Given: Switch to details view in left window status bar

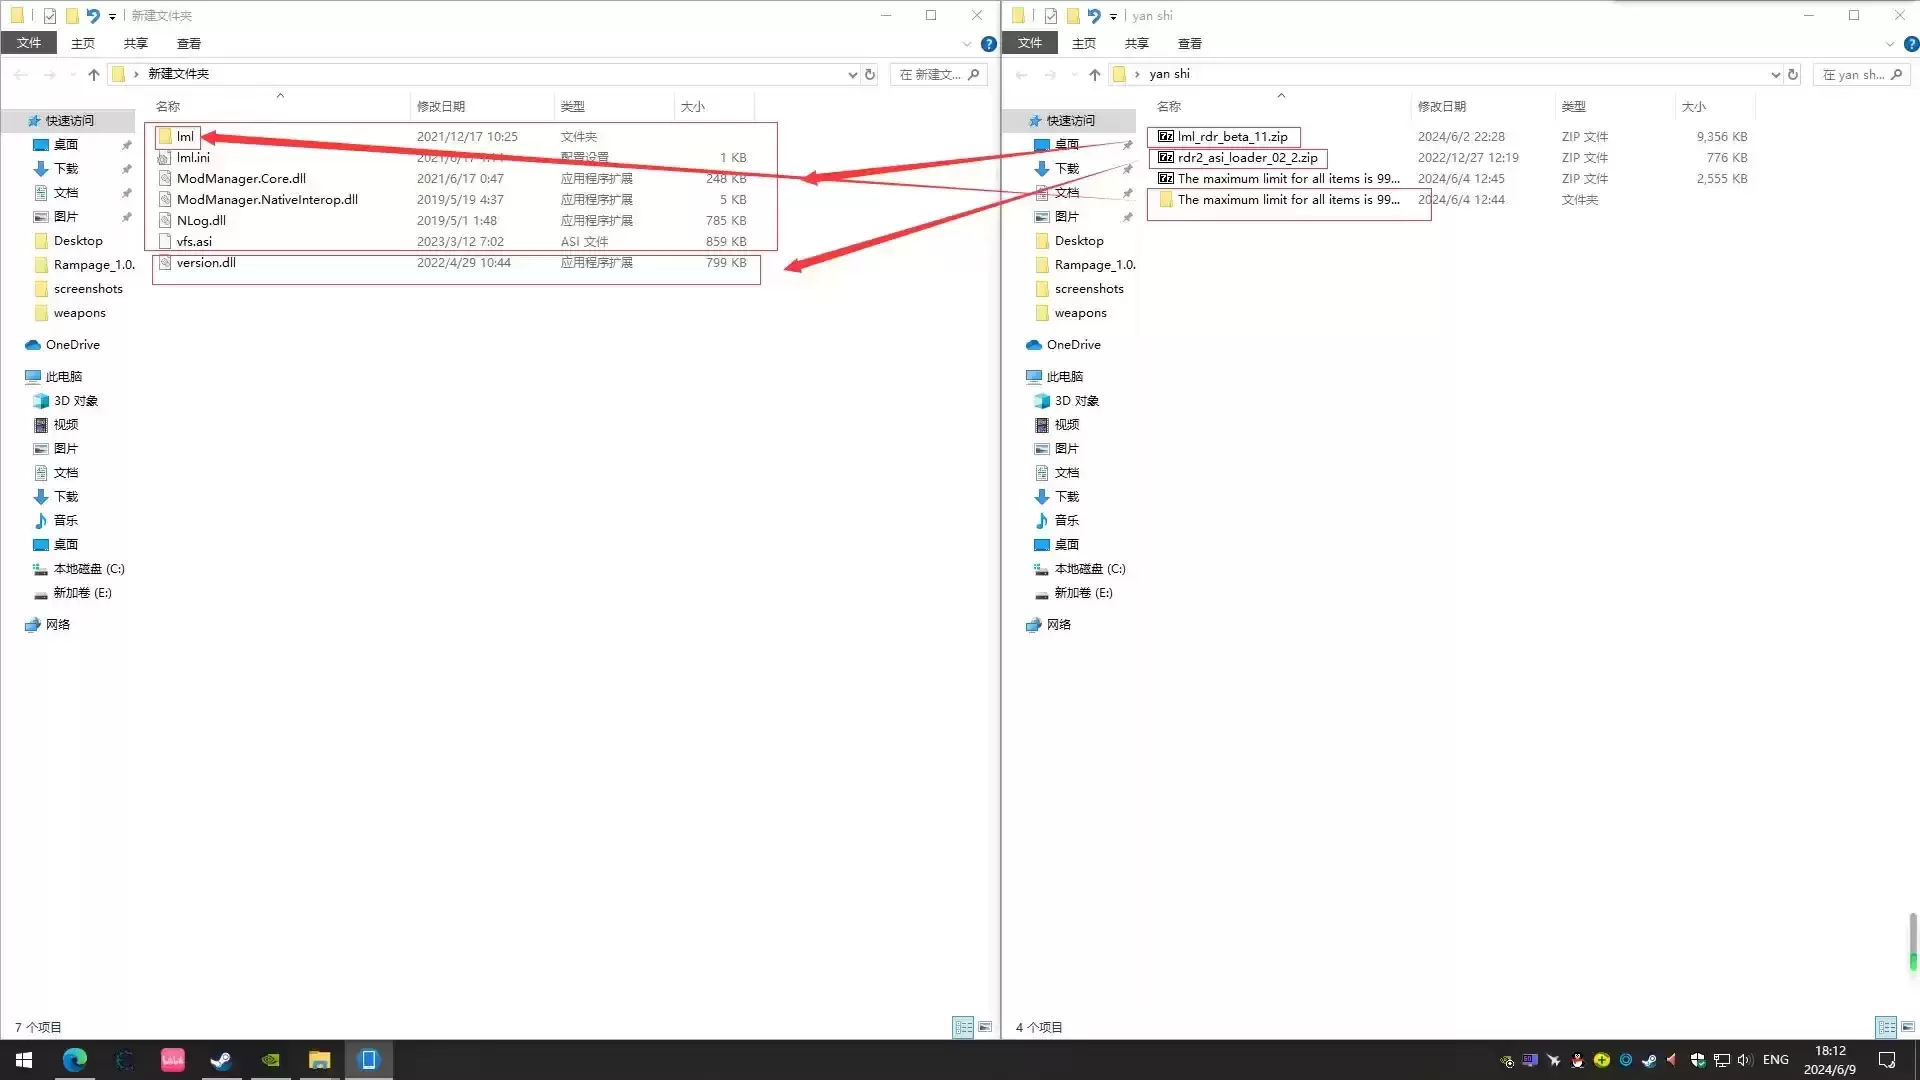Looking at the screenshot, I should click(963, 1027).
